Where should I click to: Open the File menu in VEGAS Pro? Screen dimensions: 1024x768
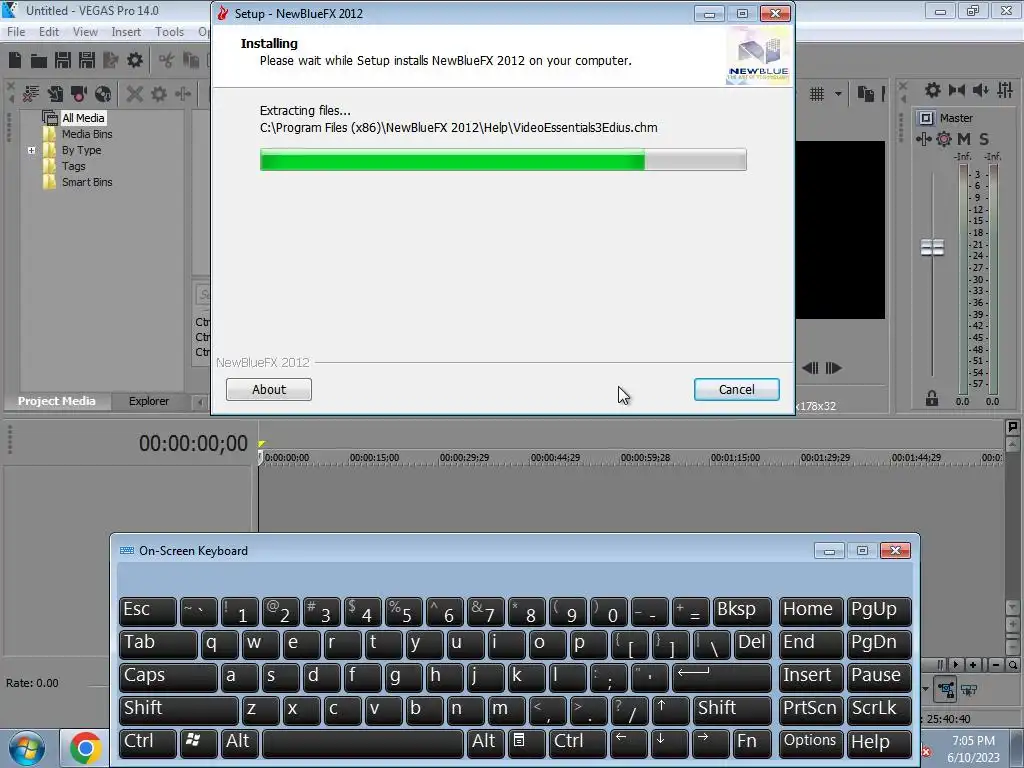pyautogui.click(x=16, y=31)
